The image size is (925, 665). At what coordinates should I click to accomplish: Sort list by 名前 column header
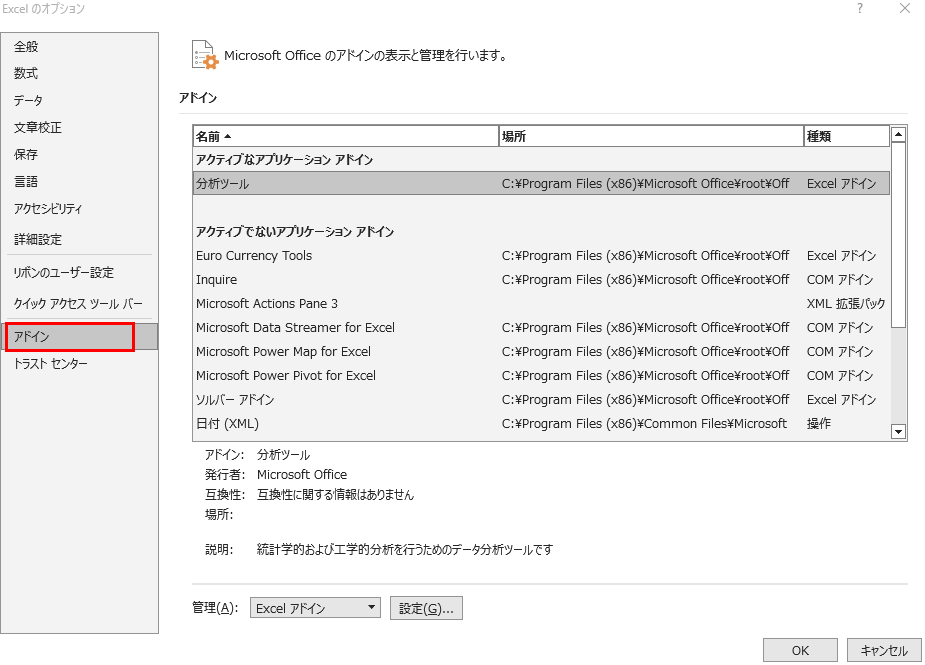point(345,136)
